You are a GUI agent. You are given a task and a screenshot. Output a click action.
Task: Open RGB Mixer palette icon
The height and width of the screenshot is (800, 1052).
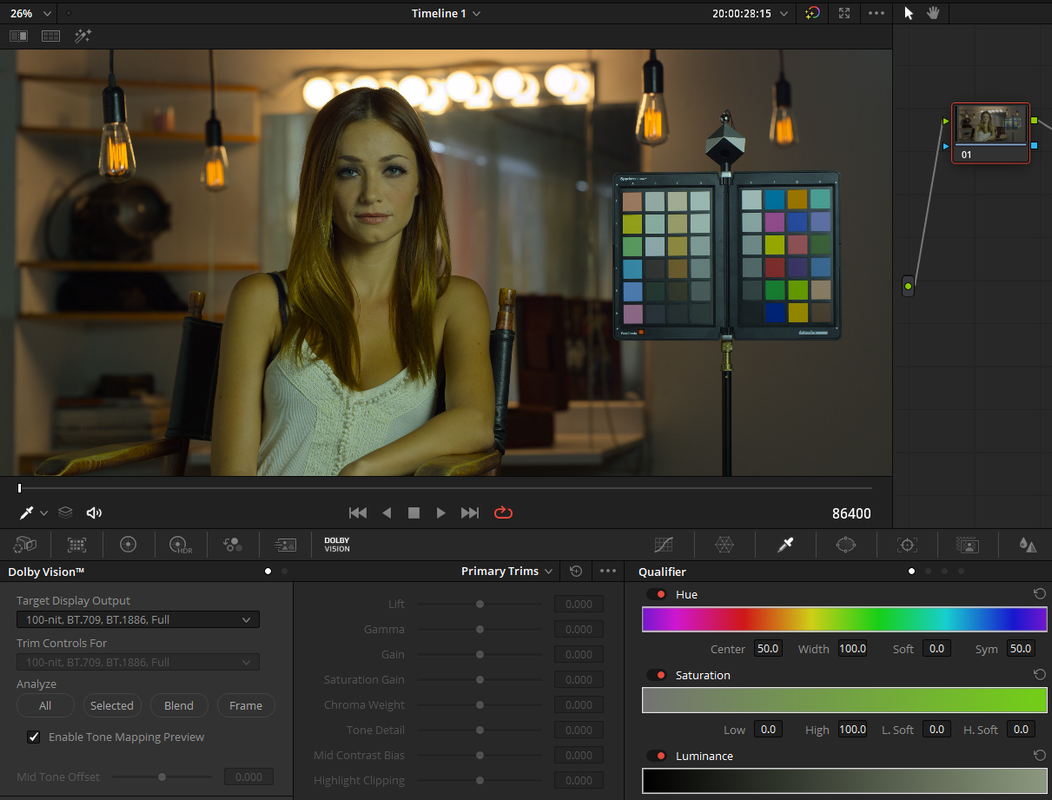(x=232, y=544)
